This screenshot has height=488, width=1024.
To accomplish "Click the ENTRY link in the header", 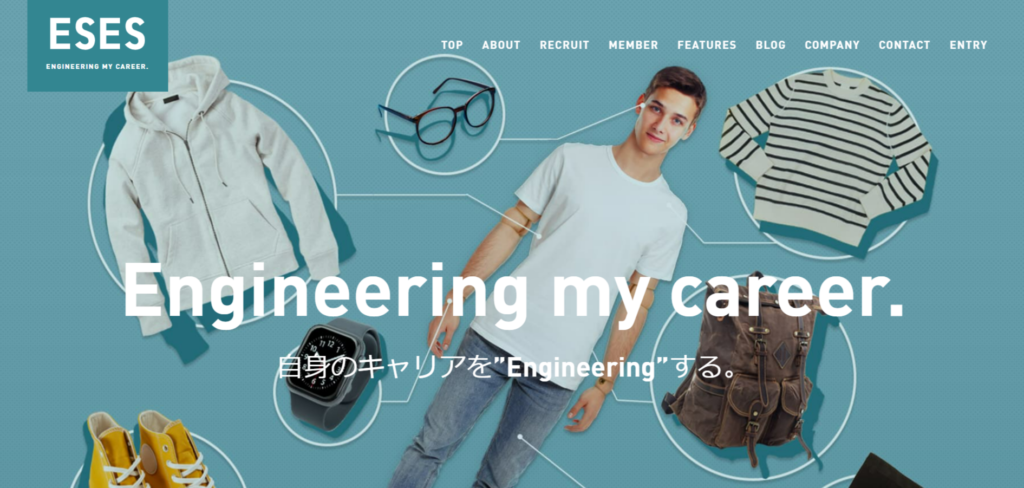I will point(968,45).
